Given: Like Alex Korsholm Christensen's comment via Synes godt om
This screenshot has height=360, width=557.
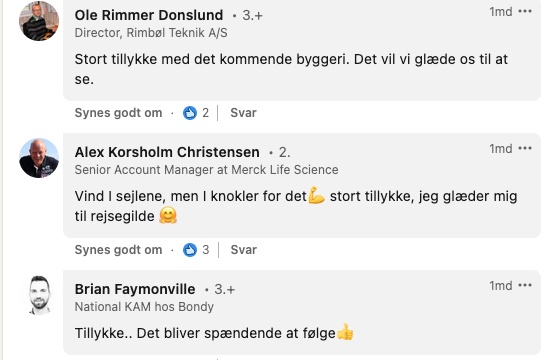Looking at the screenshot, I should (118, 250).
